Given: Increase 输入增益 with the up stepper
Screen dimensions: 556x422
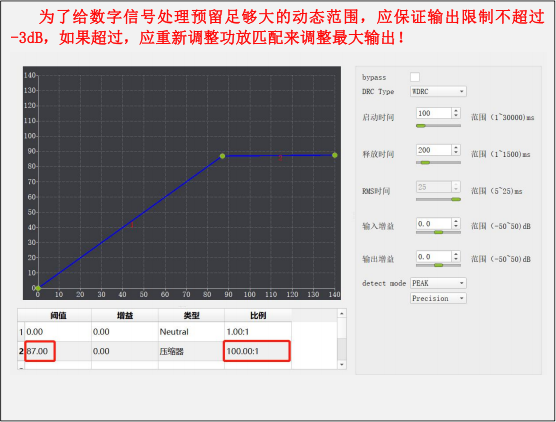Looking at the screenshot, I should (x=456, y=221).
